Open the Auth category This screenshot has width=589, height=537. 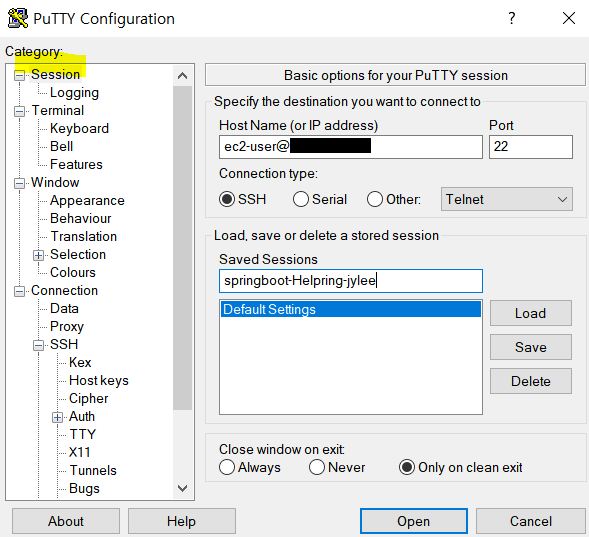82,416
